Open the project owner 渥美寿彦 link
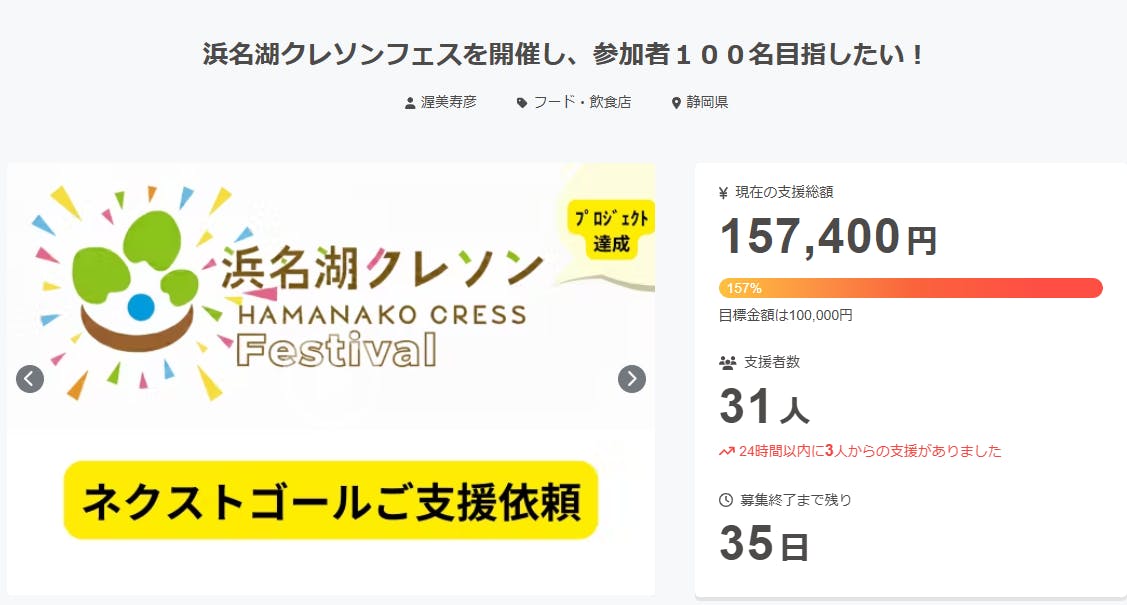Viewport: 1127px width, 605px height. click(x=449, y=102)
